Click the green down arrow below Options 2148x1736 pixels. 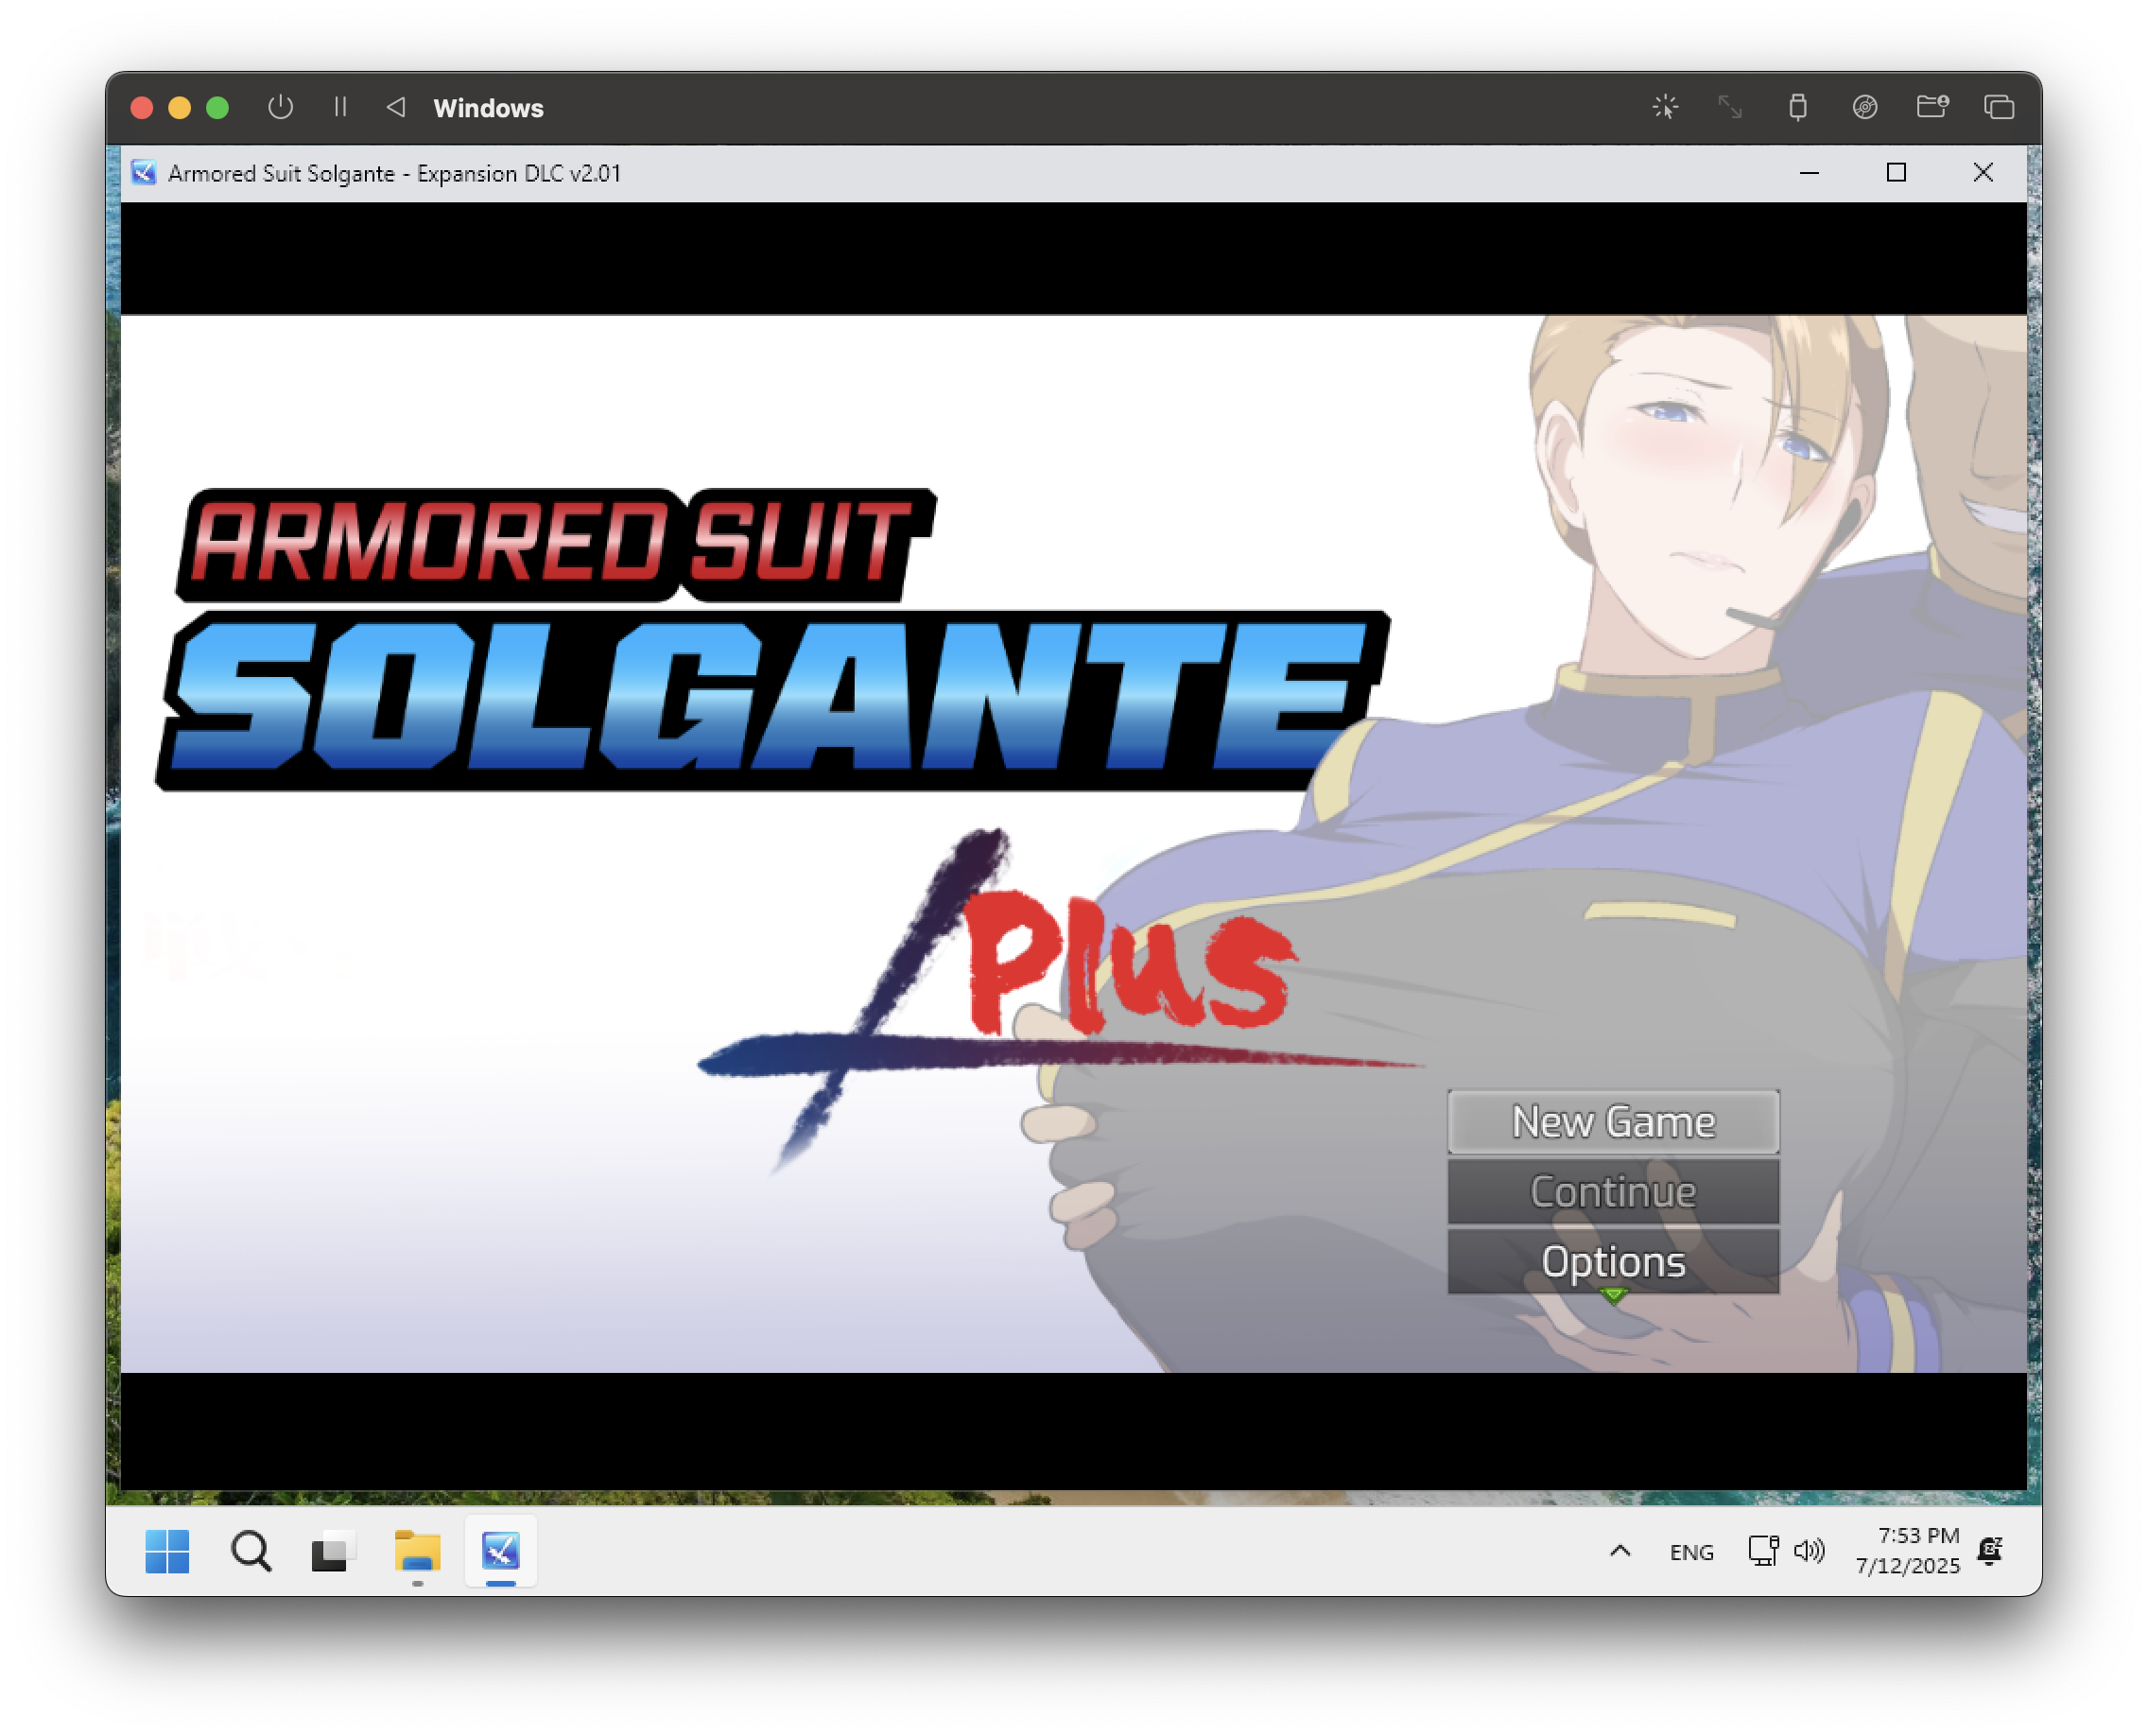[x=1613, y=1297]
